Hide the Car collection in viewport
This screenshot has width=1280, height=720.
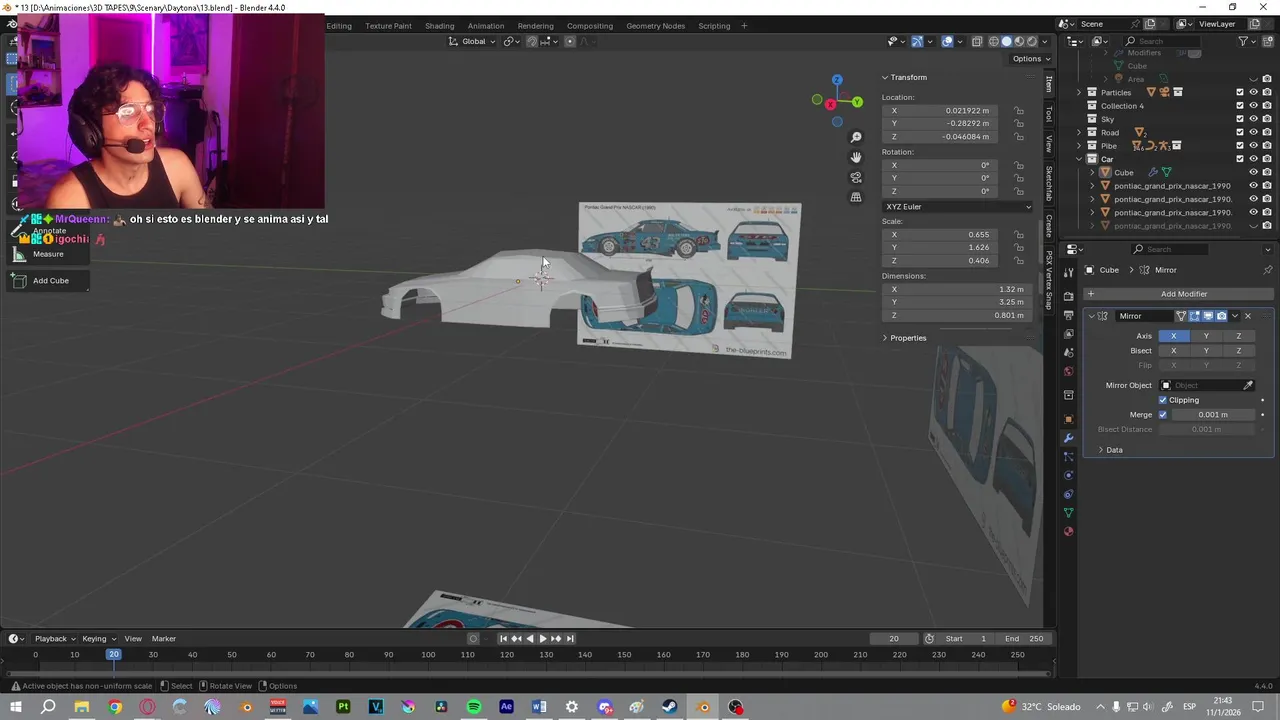1253,159
